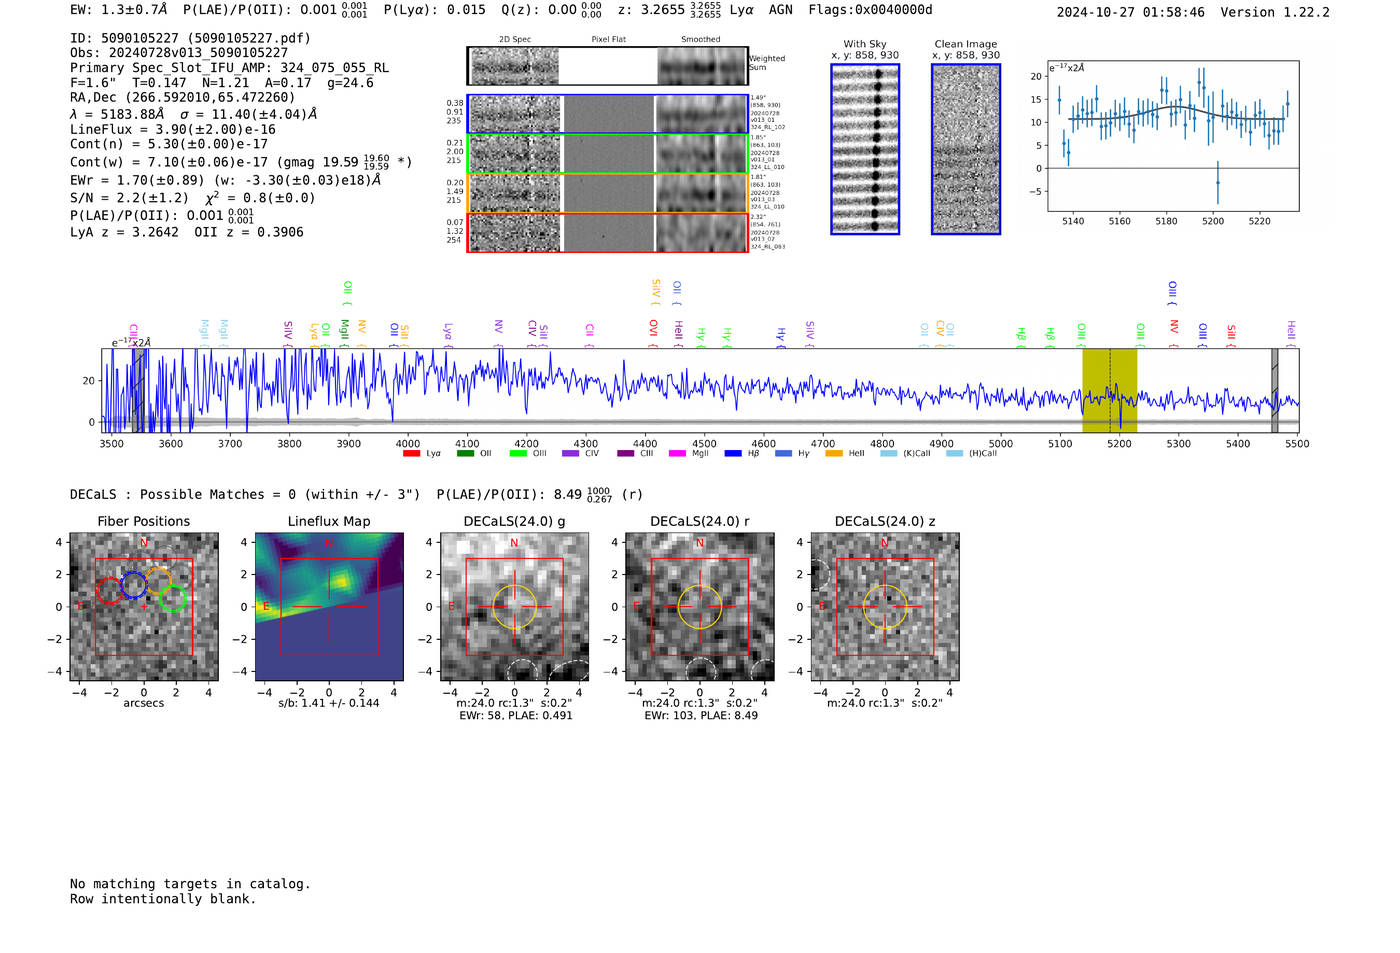Open the DECaLS(24.0) g image
Image resolution: width=1400 pixels, height=953 pixels.
click(515, 607)
